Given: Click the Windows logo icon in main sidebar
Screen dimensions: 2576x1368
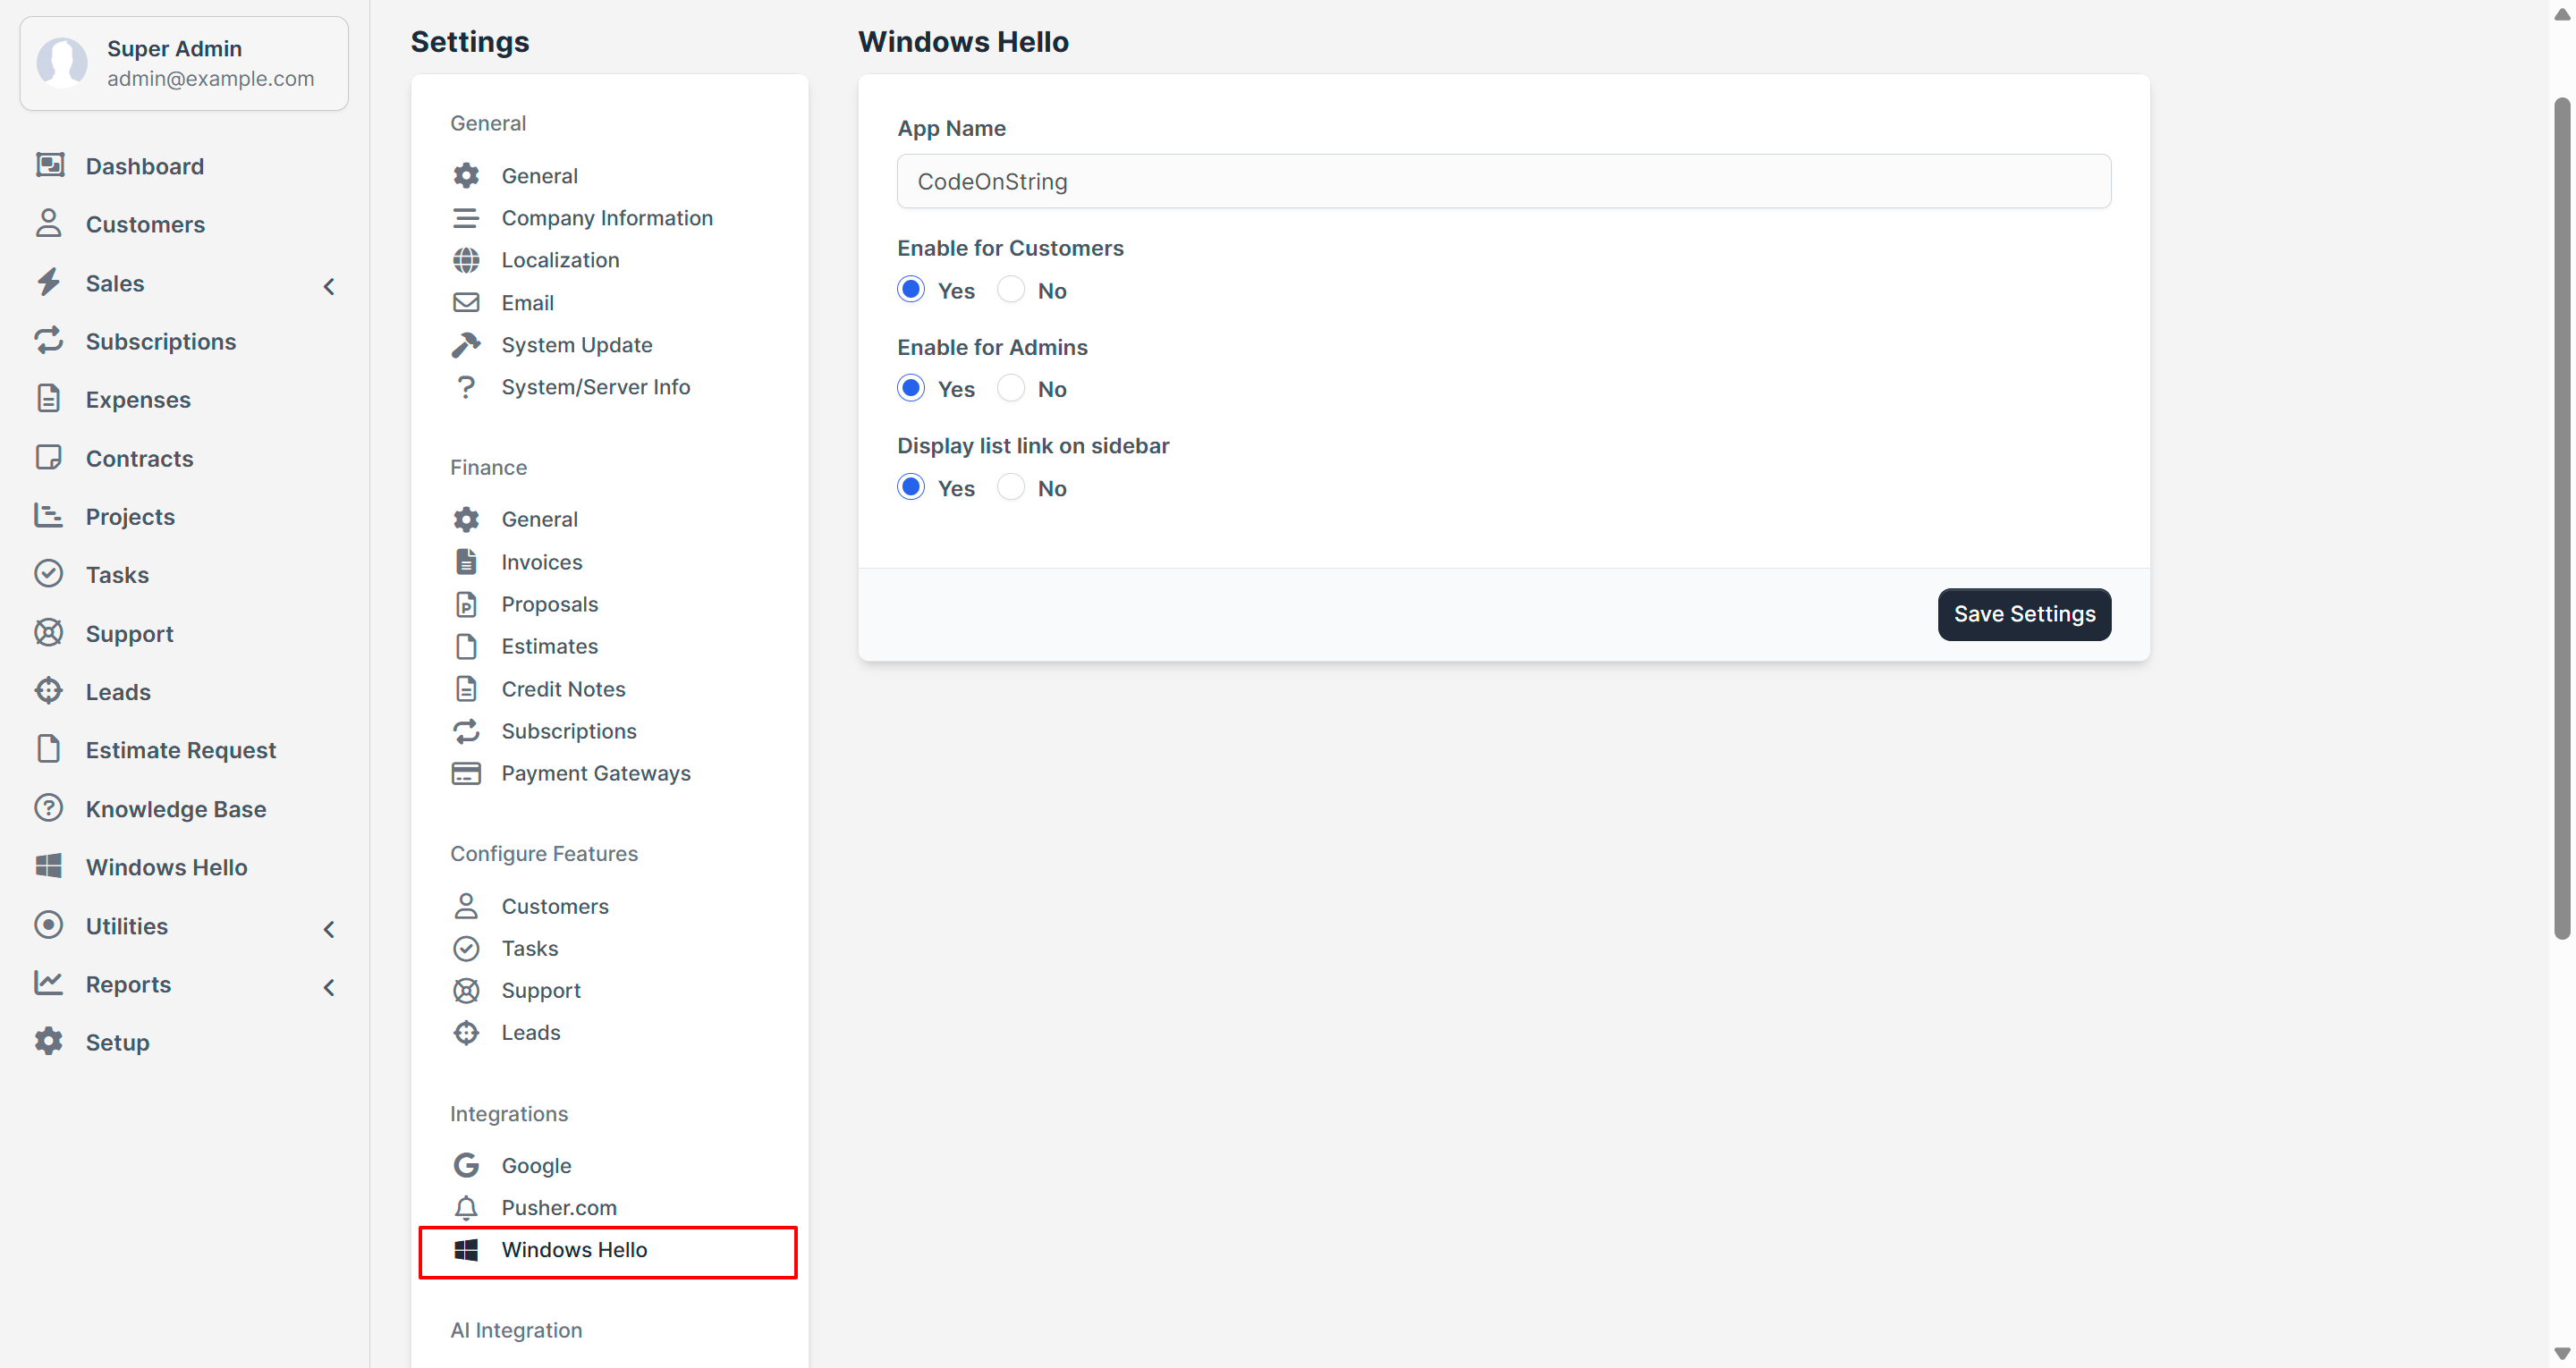Looking at the screenshot, I should [49, 865].
